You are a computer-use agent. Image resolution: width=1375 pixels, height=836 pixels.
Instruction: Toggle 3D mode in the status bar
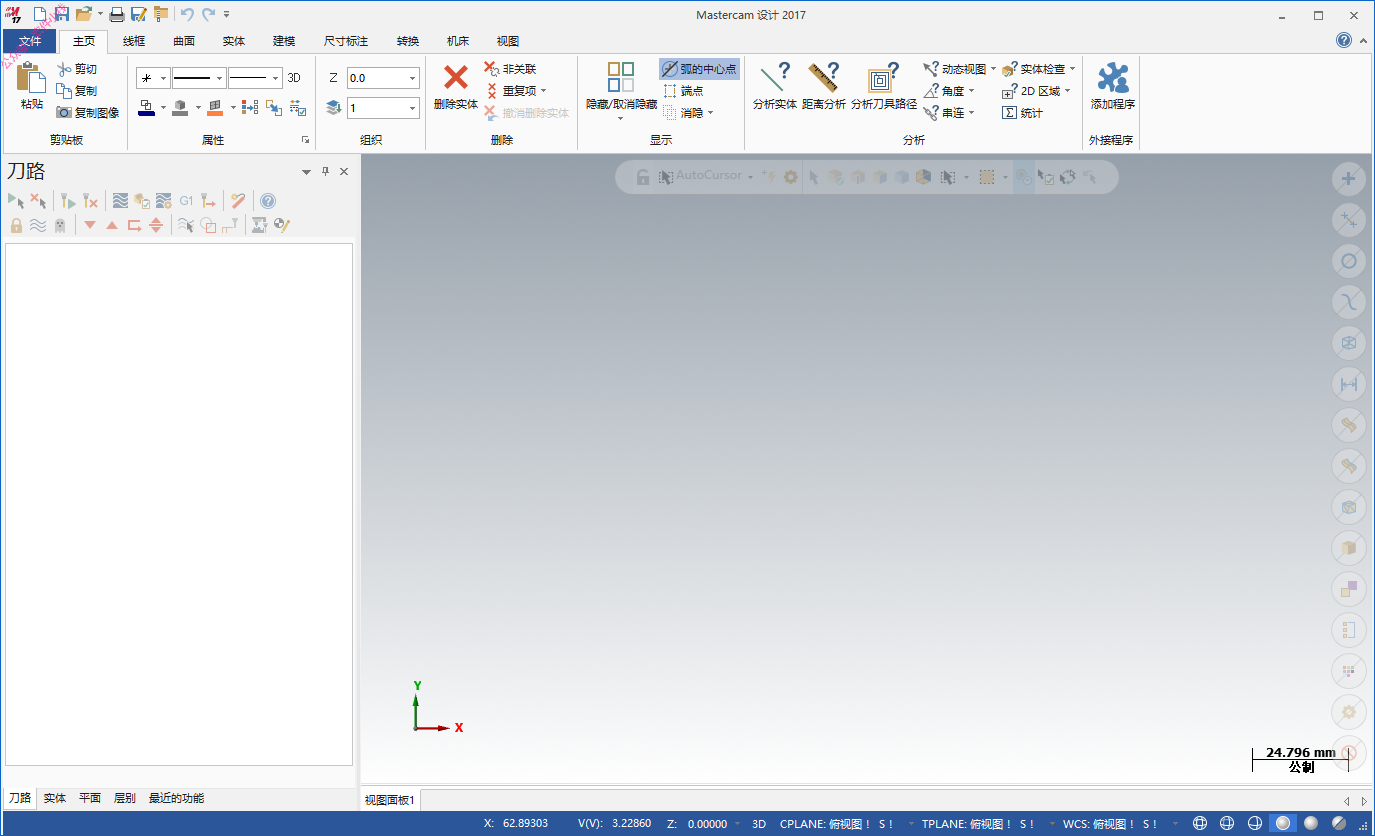[x=759, y=824]
